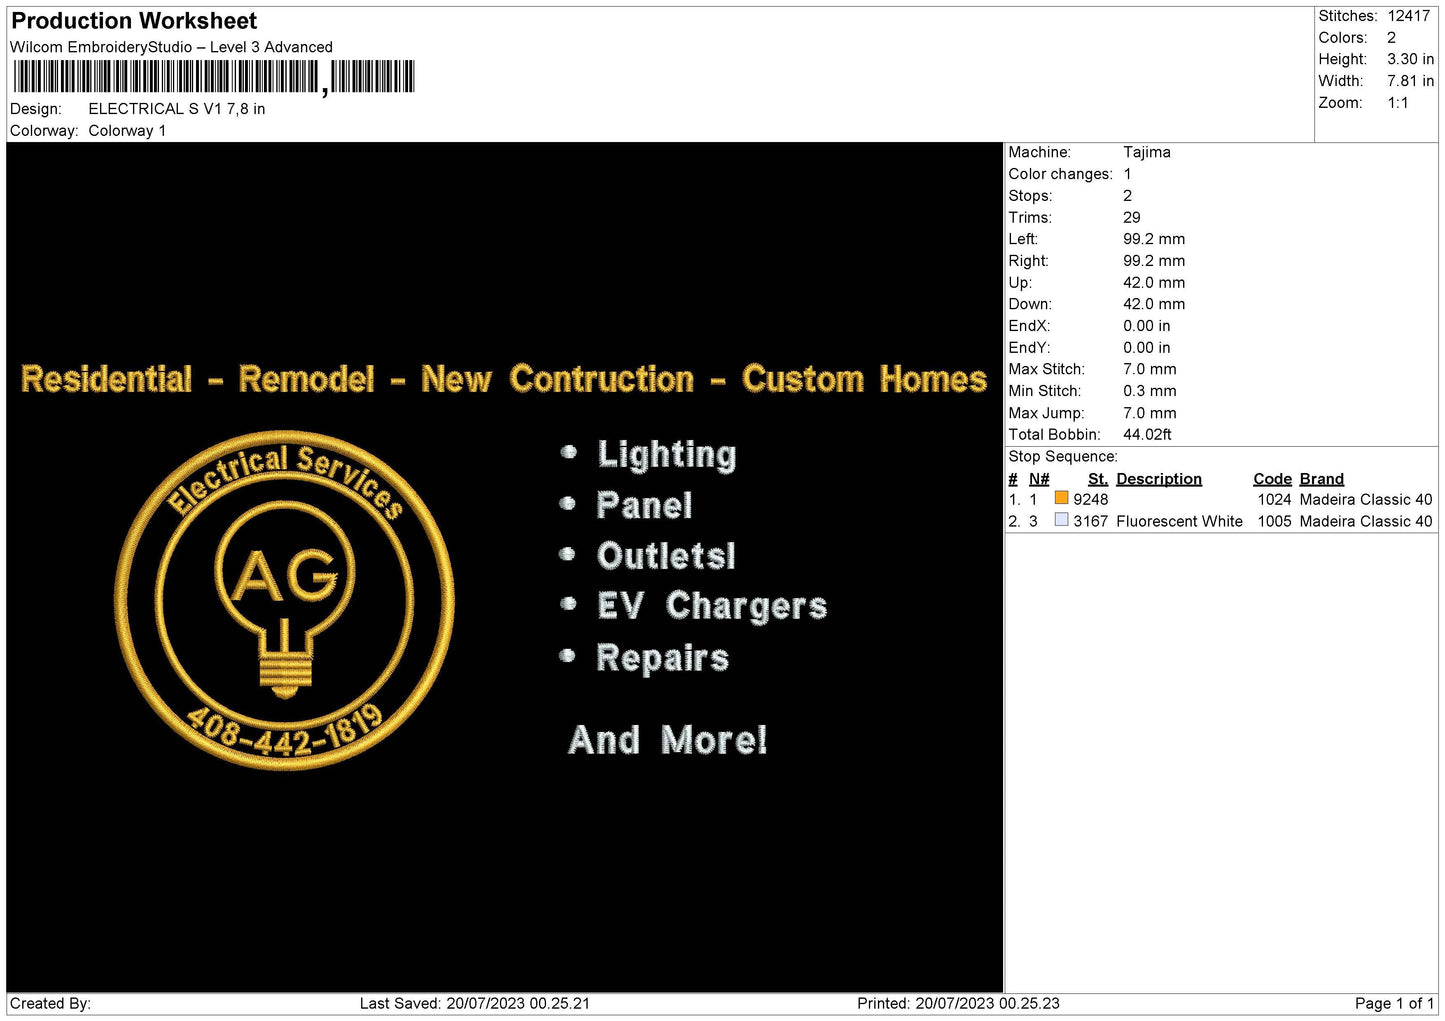Click the Height value 3.30 in
1445x1021 pixels.
point(1410,59)
